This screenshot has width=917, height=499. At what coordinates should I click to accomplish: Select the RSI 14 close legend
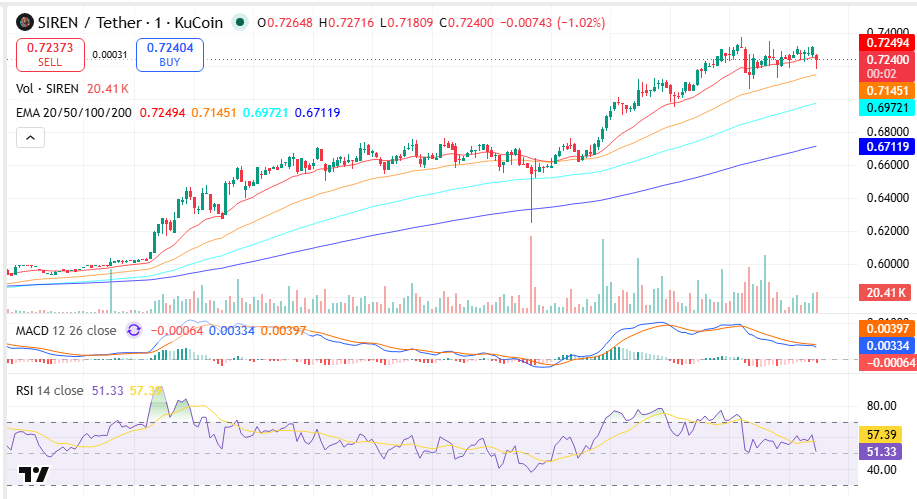tap(50, 390)
